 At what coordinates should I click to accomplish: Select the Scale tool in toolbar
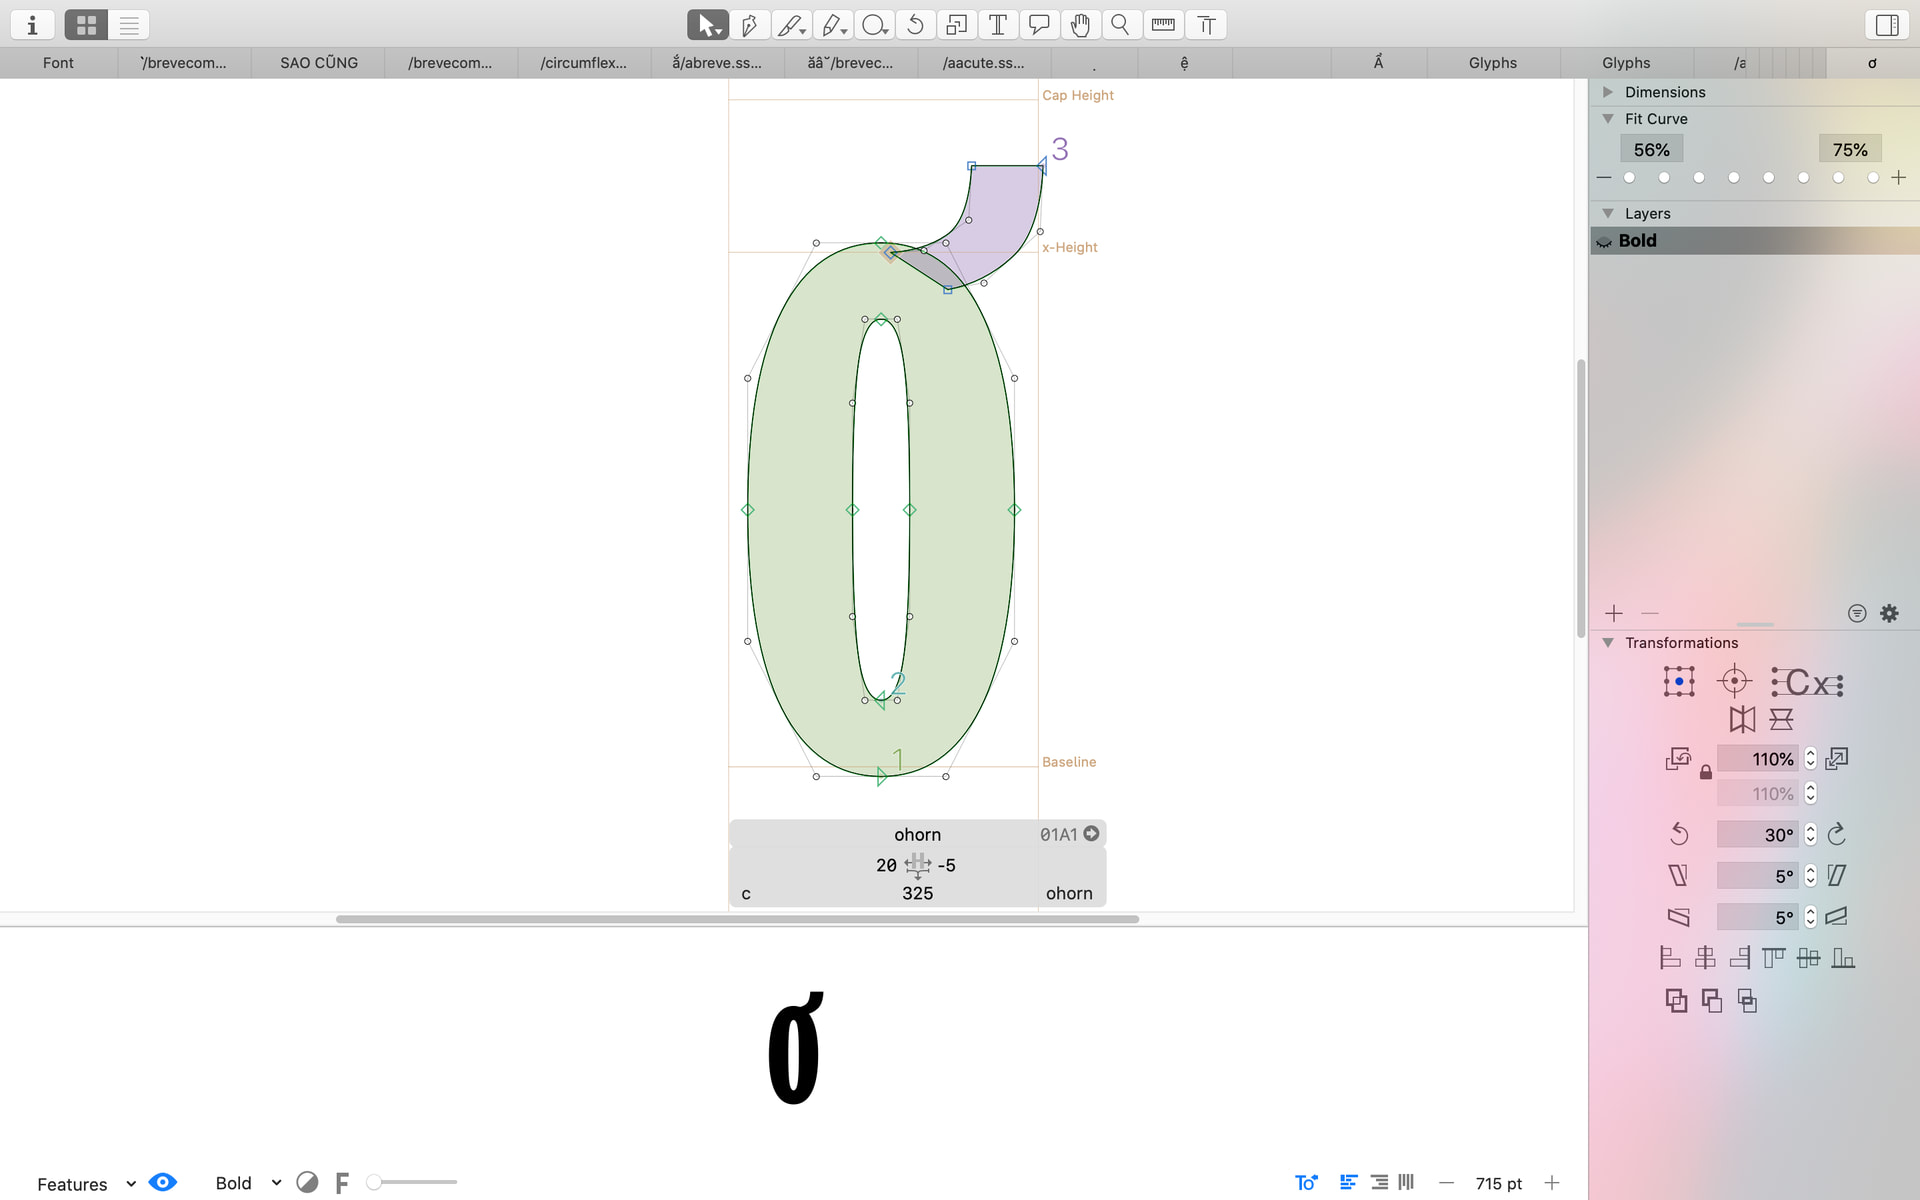point(956,25)
